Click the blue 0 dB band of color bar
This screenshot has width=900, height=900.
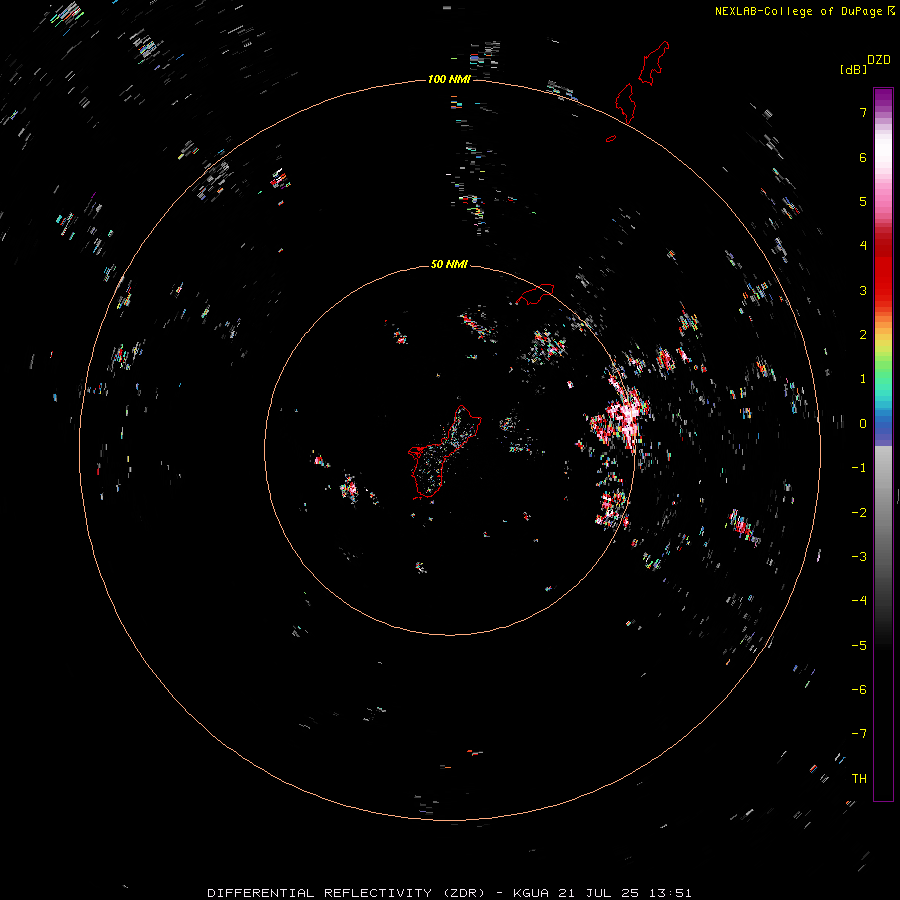pyautogui.click(x=883, y=425)
